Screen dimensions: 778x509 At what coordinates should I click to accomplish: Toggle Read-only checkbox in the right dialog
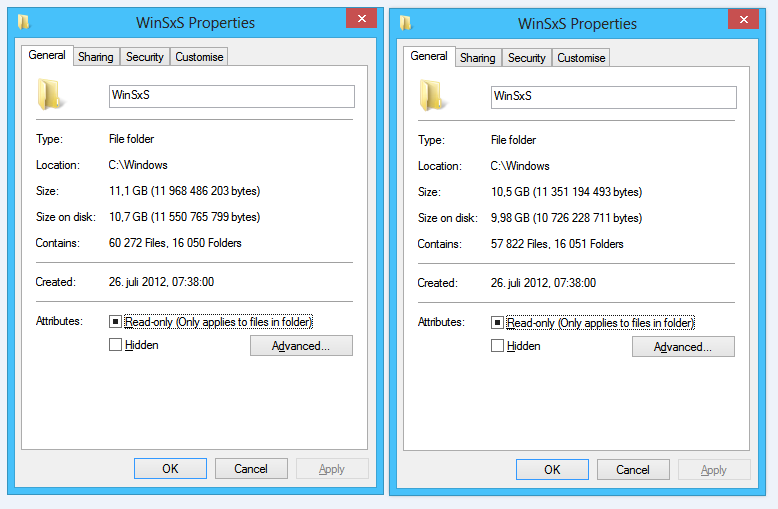pyautogui.click(x=498, y=323)
